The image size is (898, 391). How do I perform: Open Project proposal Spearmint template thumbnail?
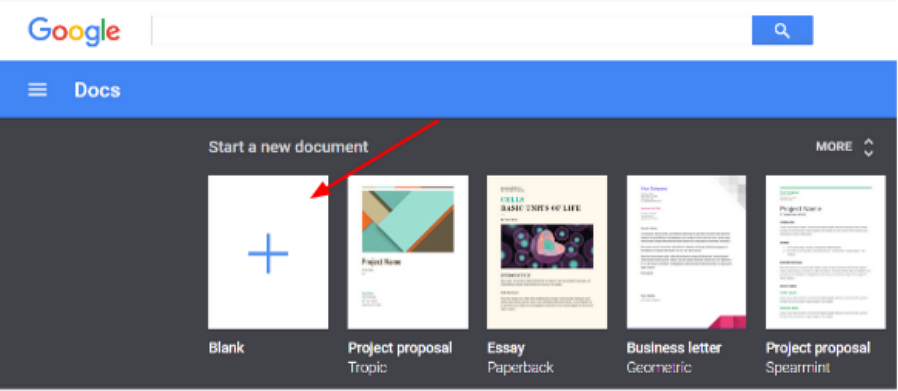(825, 252)
